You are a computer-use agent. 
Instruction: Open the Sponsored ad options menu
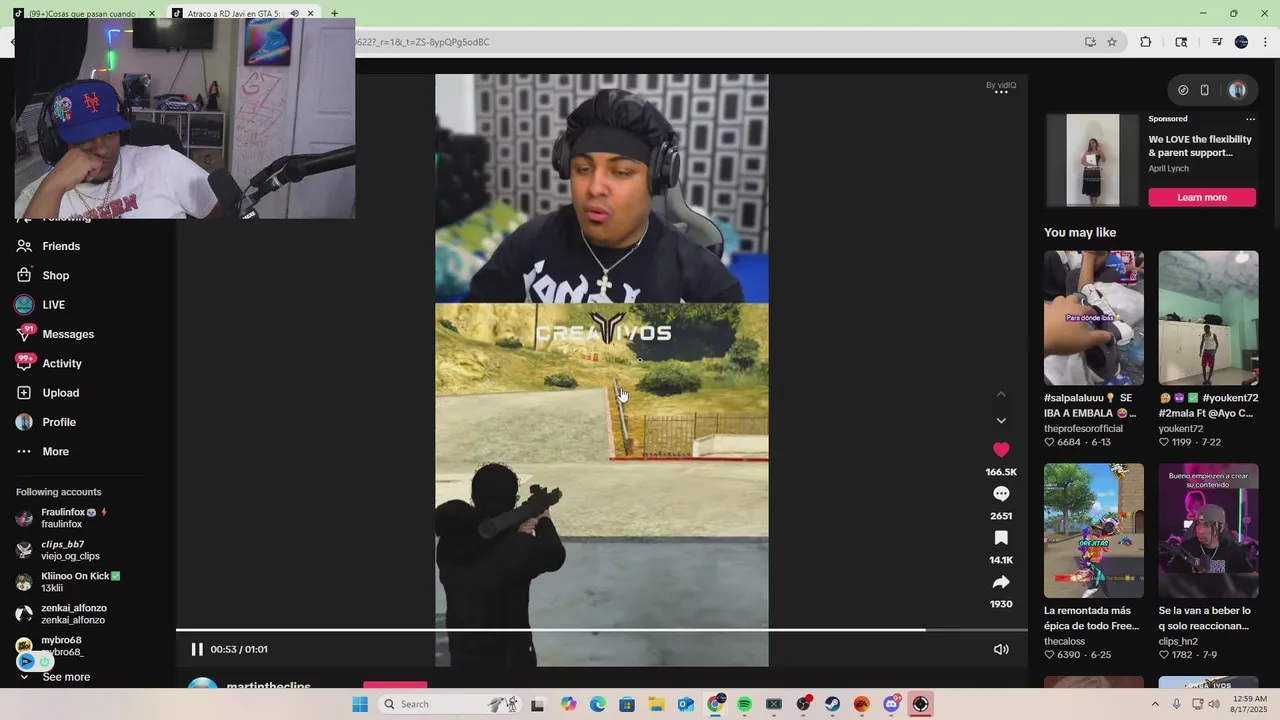tap(1250, 119)
